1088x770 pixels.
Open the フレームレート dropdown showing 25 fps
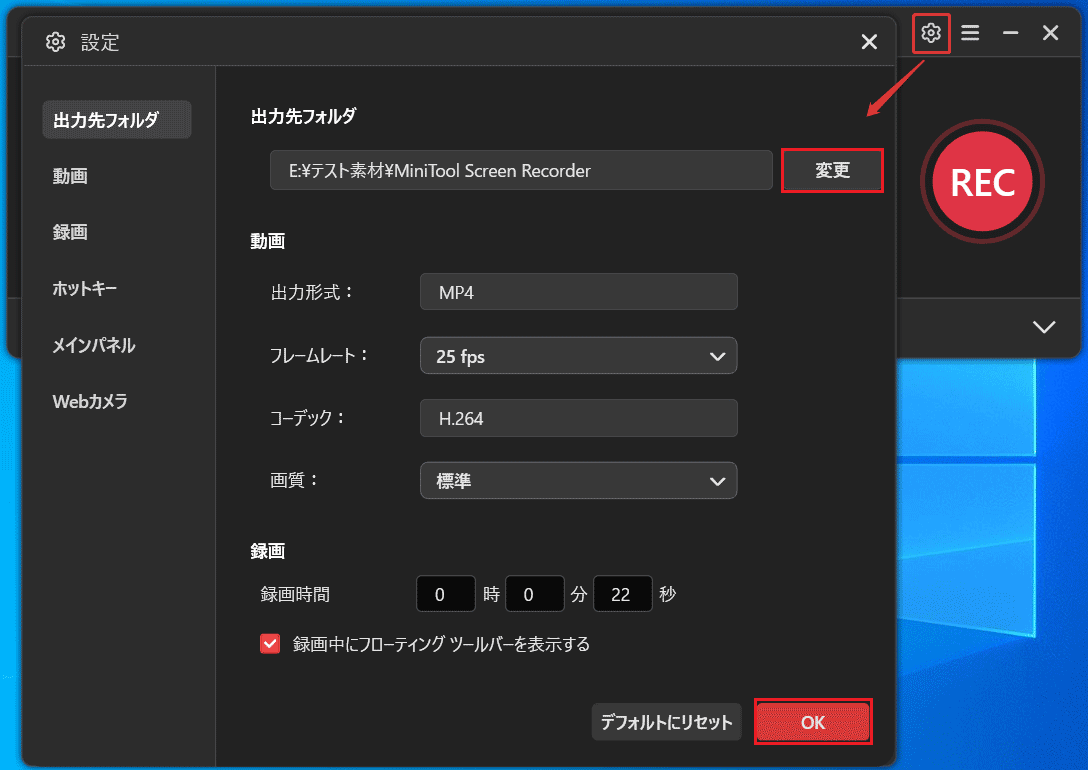[578, 355]
